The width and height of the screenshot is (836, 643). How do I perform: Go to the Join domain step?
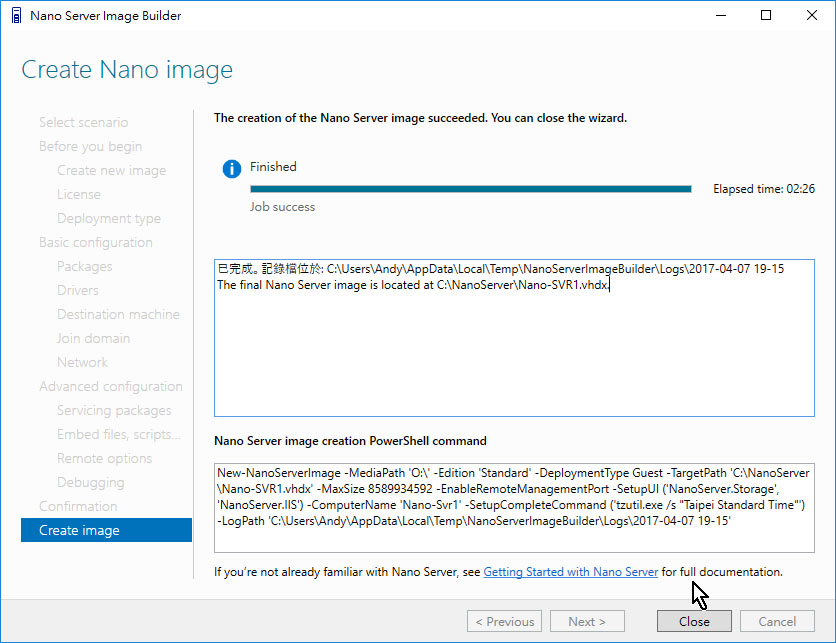pyautogui.click(x=93, y=338)
